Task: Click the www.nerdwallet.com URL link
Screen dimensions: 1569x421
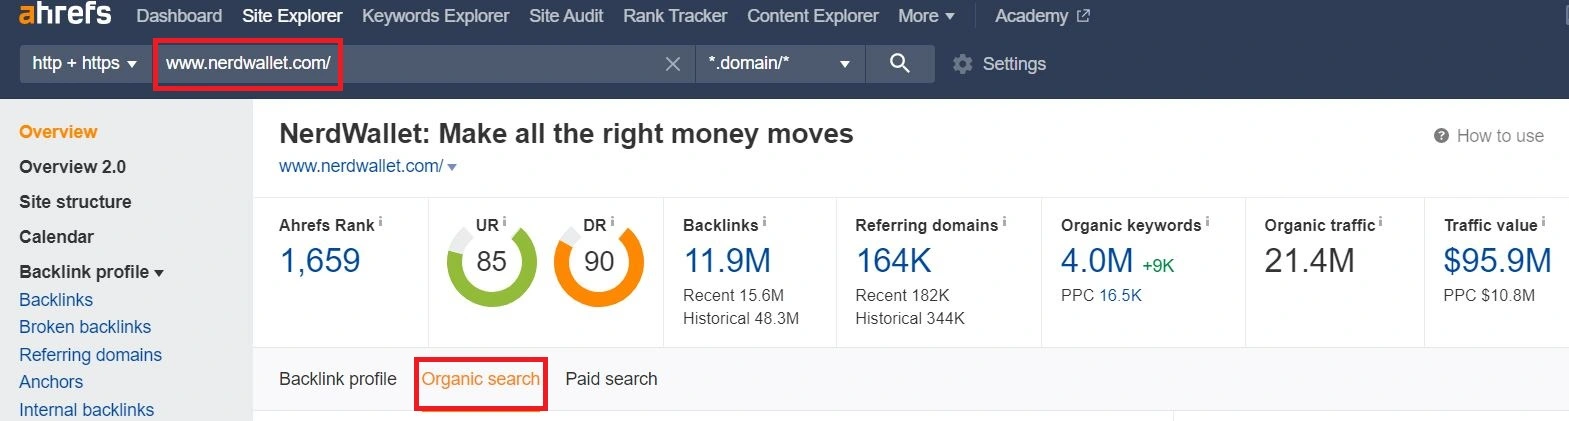Action: click(x=361, y=166)
